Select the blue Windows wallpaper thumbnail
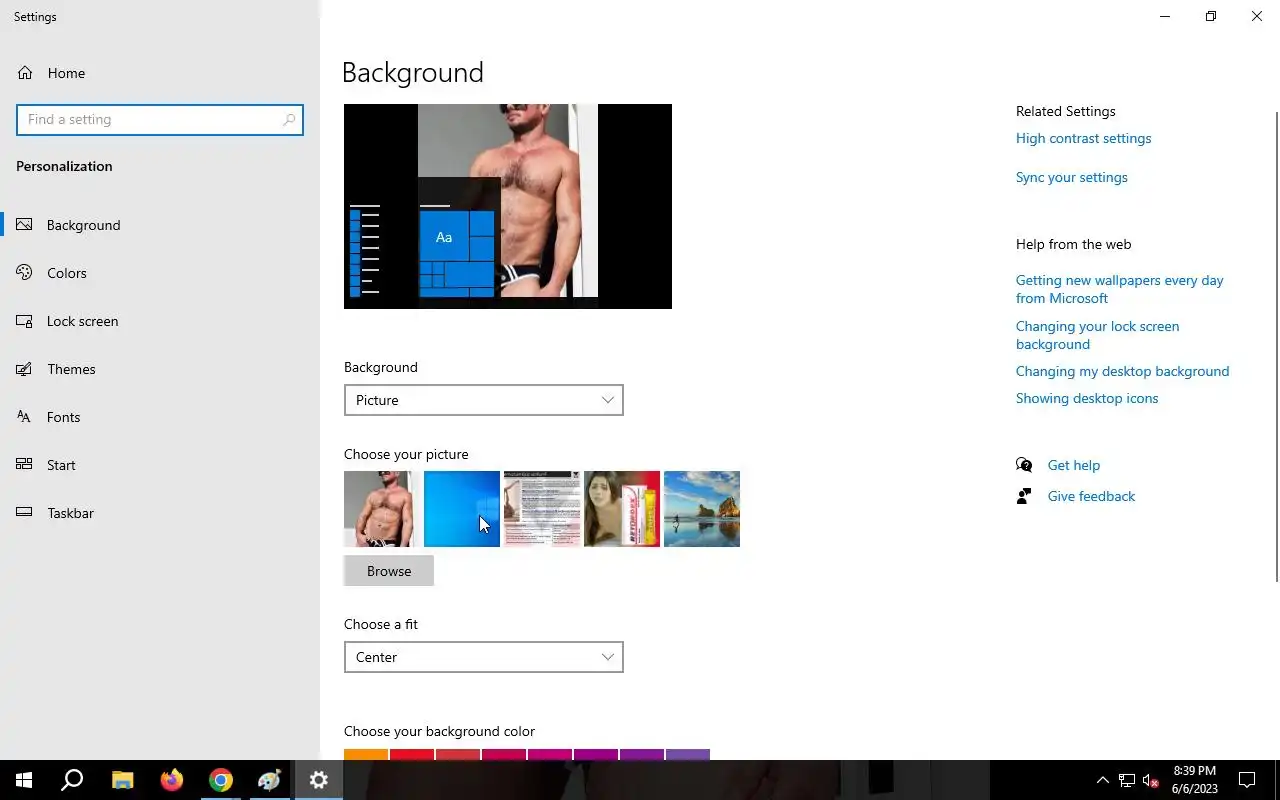1280x800 pixels. (x=462, y=509)
